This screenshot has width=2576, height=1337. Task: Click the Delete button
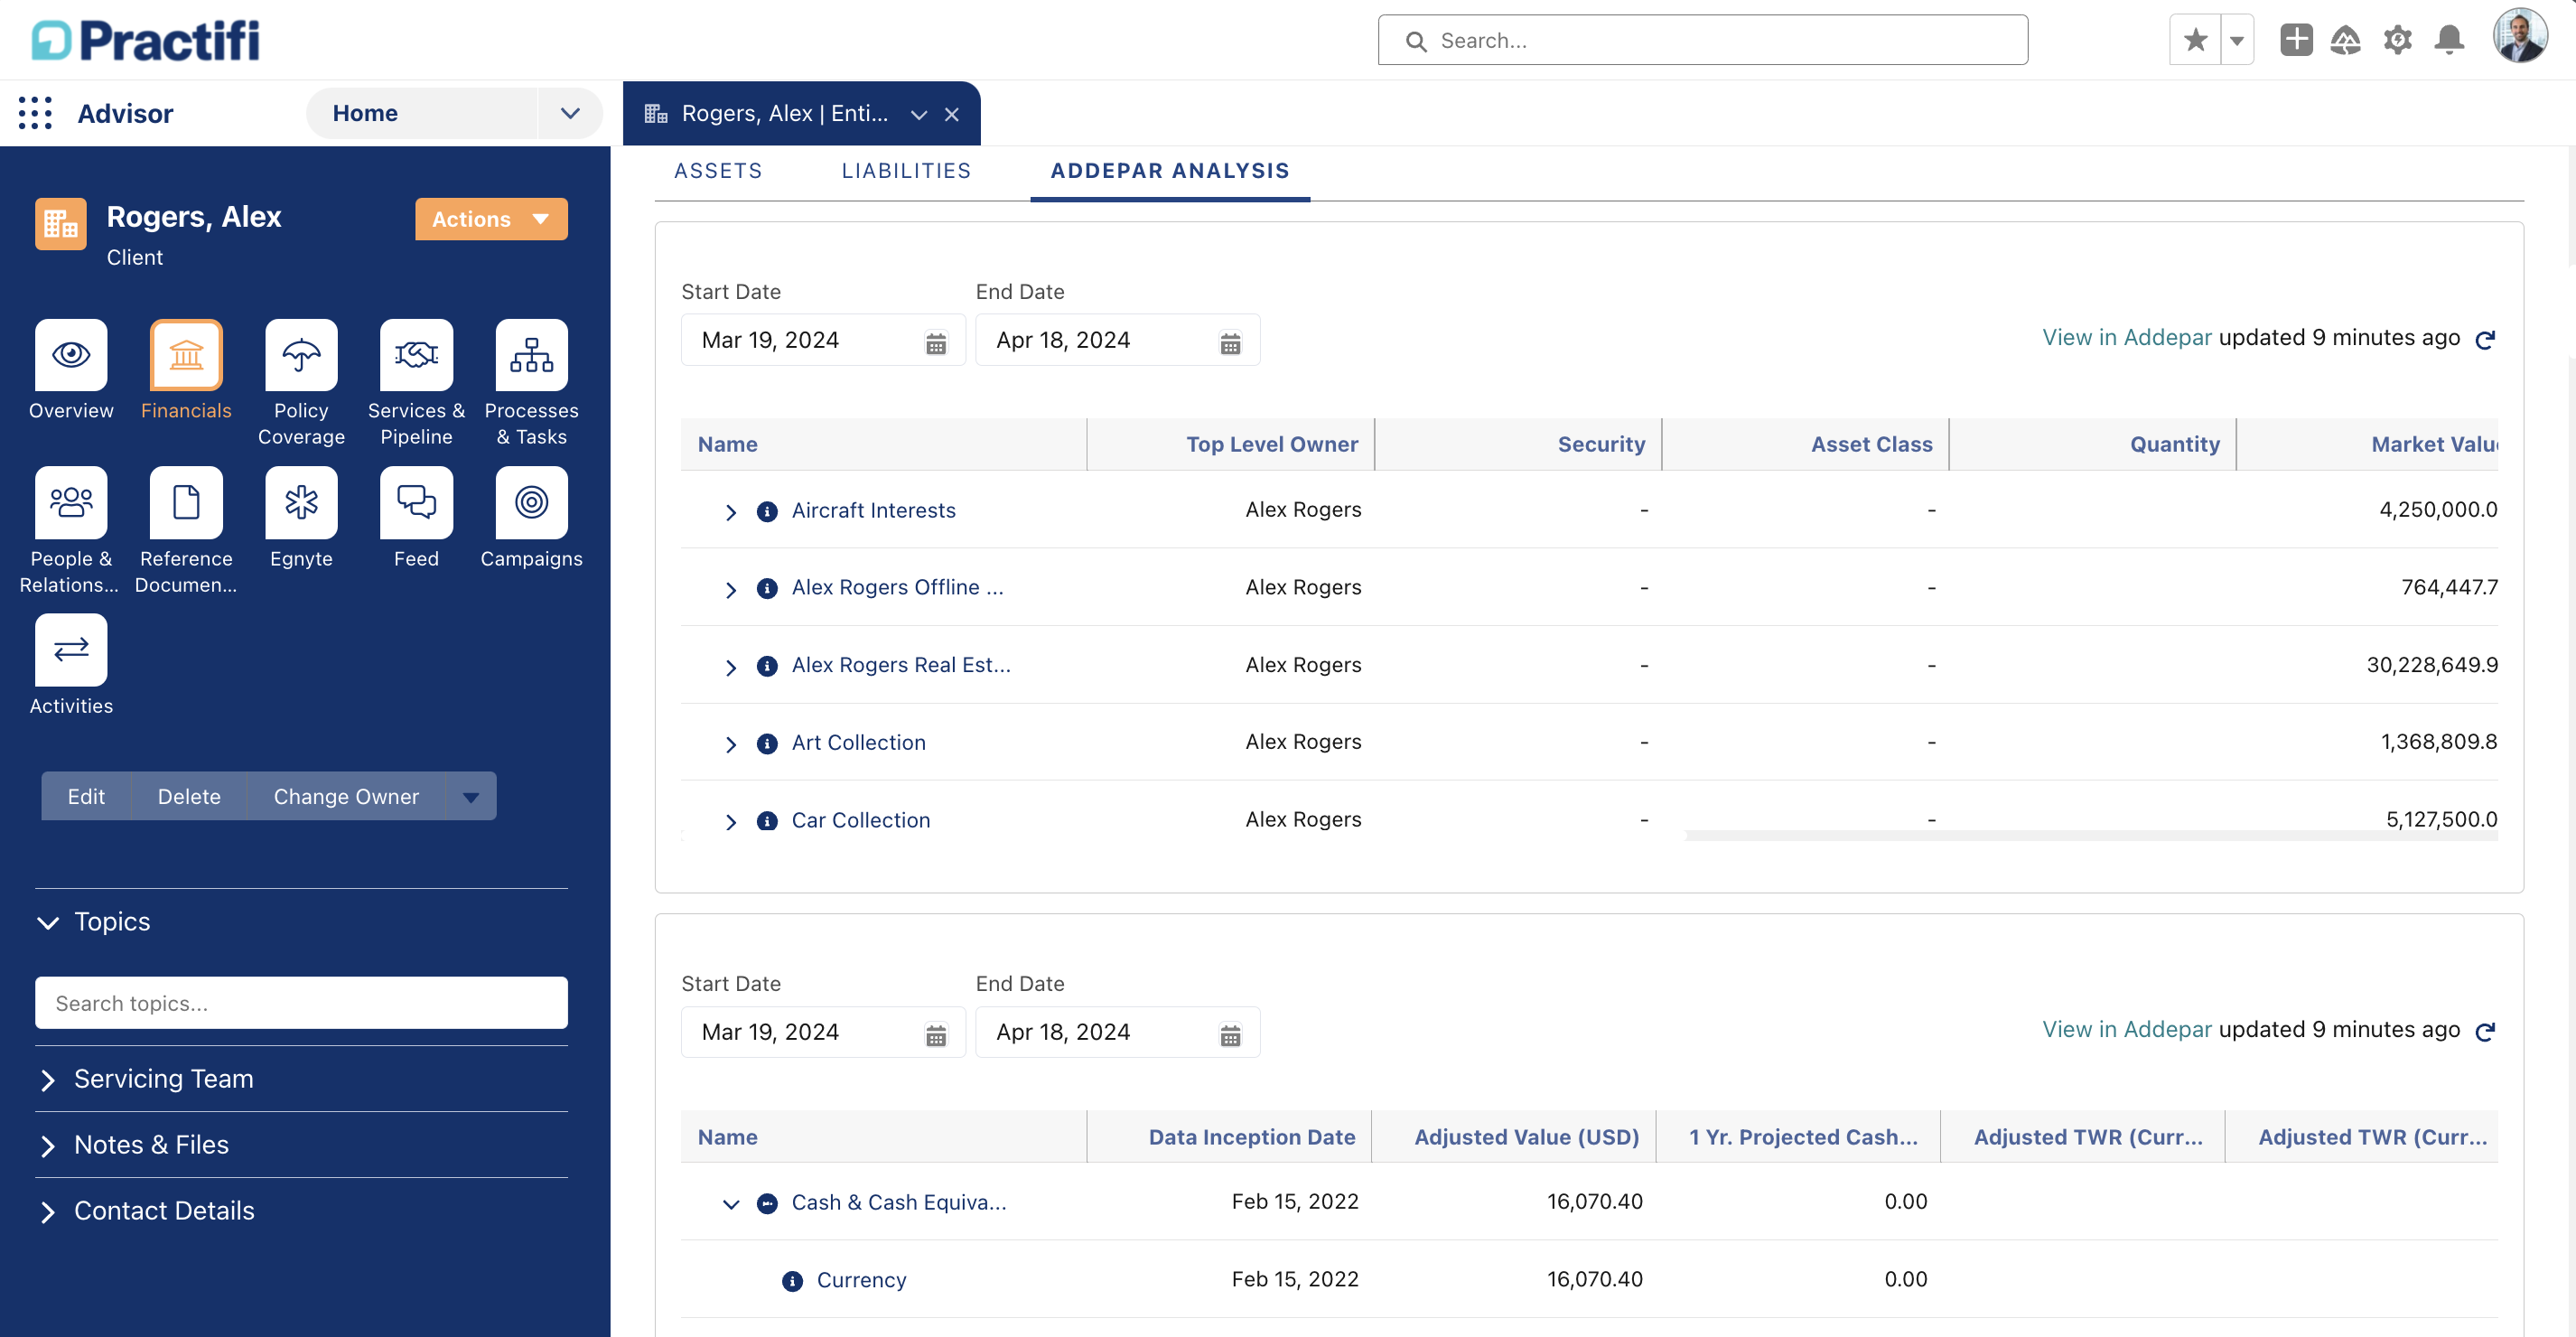click(189, 796)
